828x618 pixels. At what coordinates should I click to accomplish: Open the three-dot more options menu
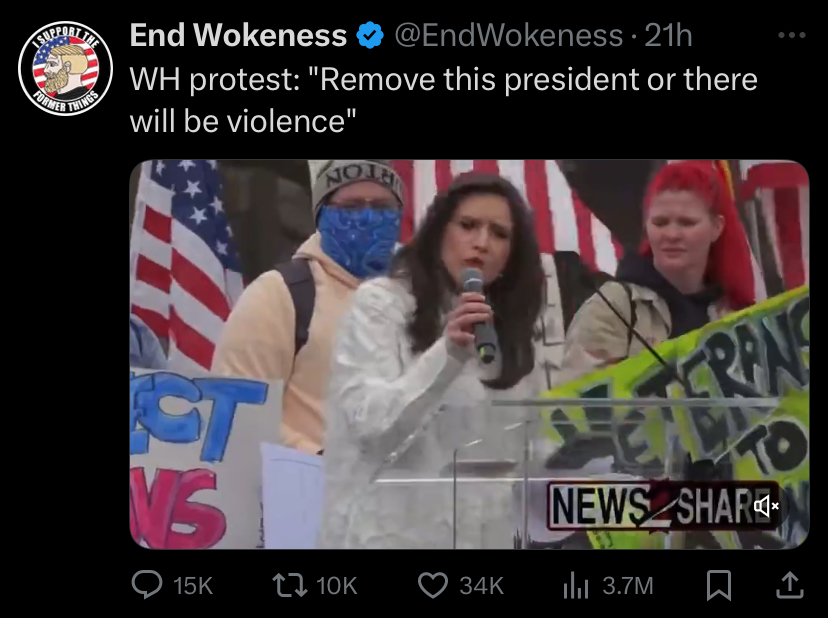[792, 35]
